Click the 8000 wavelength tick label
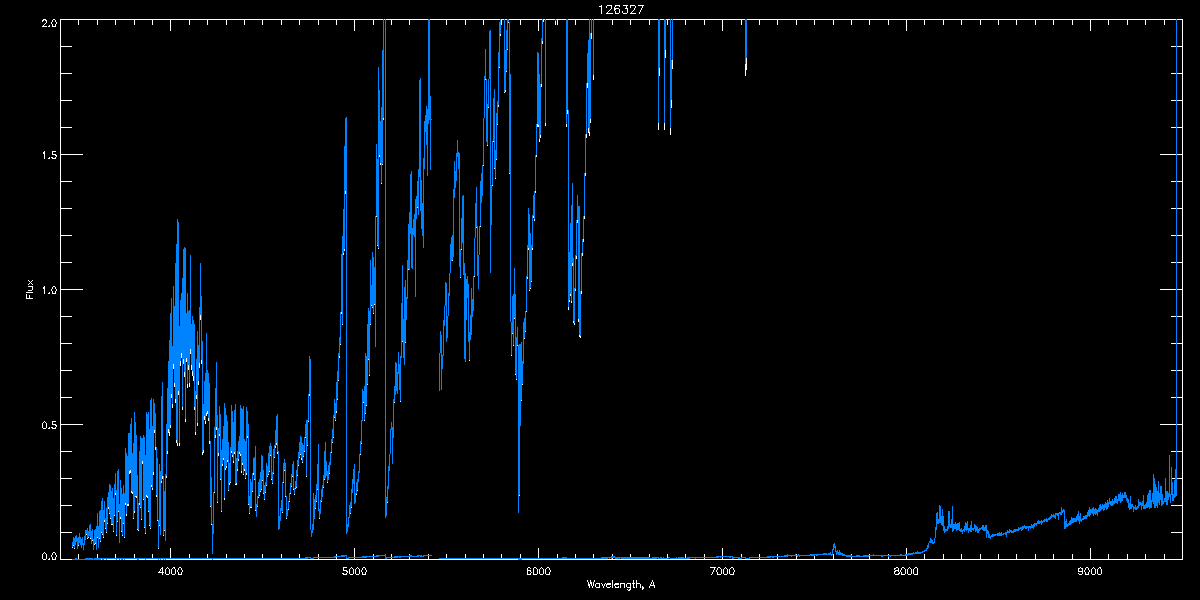The width and height of the screenshot is (1200, 600). [x=906, y=571]
